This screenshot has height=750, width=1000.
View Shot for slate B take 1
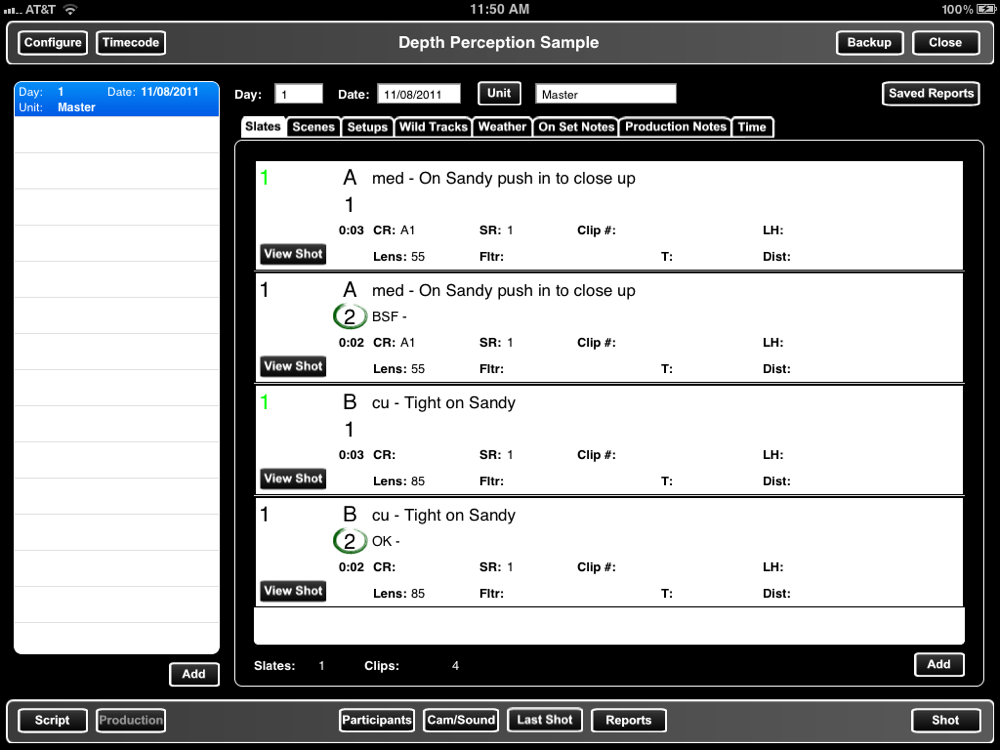(x=293, y=478)
